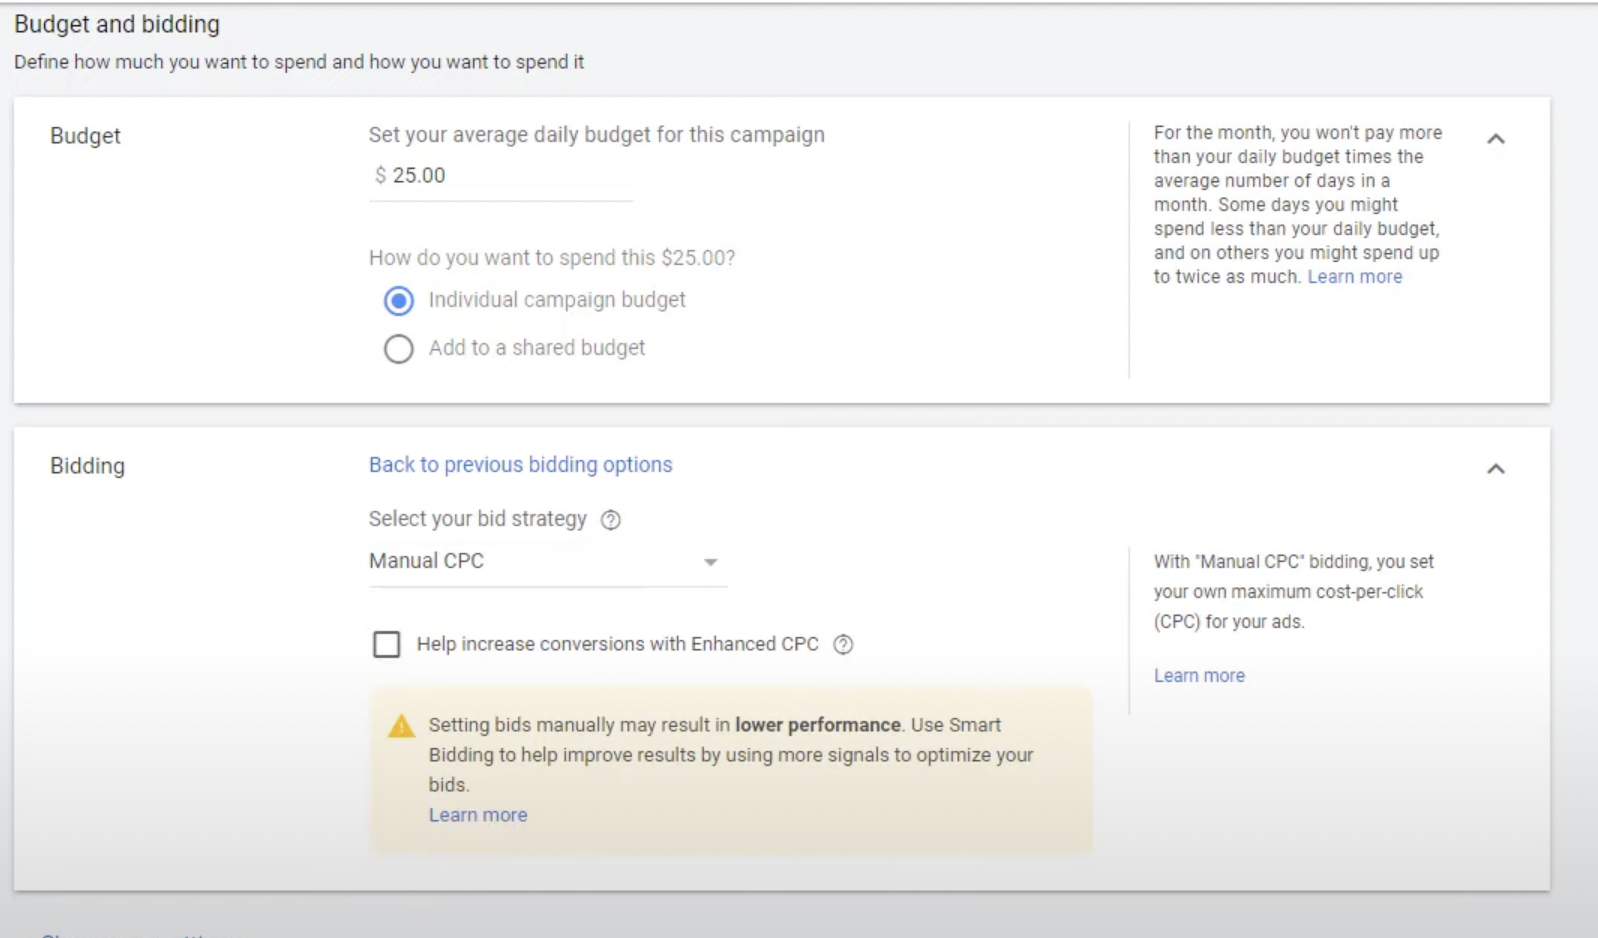
Task: Click the yellow warning triangle icon
Action: (401, 726)
